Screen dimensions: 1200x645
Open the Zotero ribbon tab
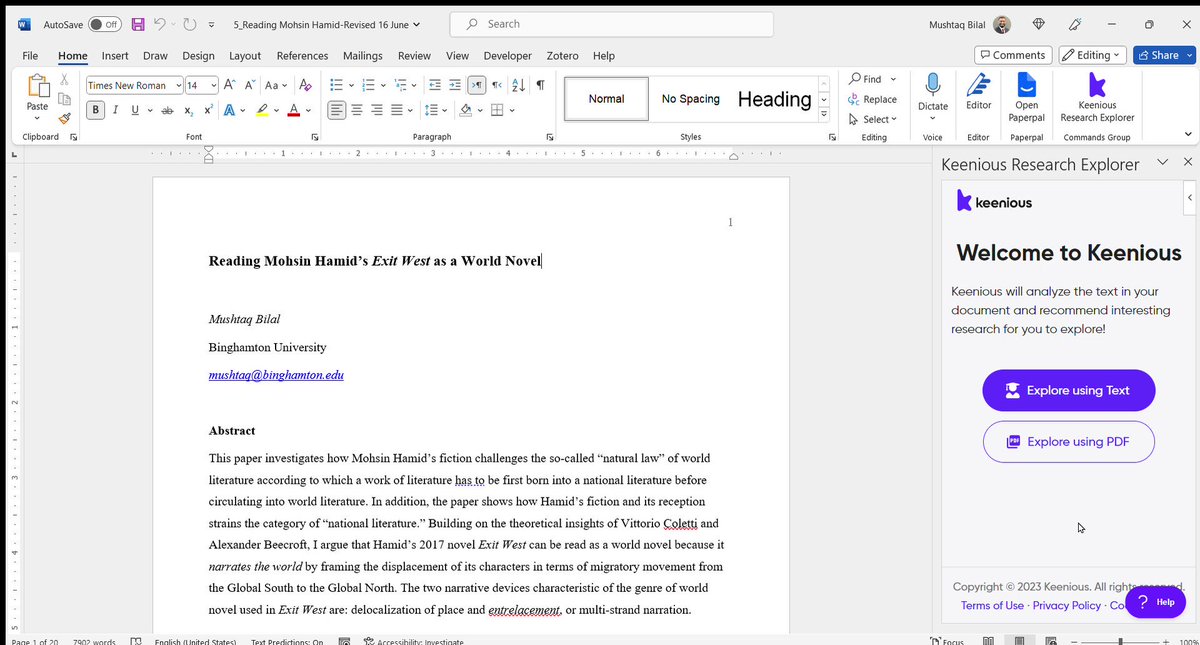coord(562,56)
